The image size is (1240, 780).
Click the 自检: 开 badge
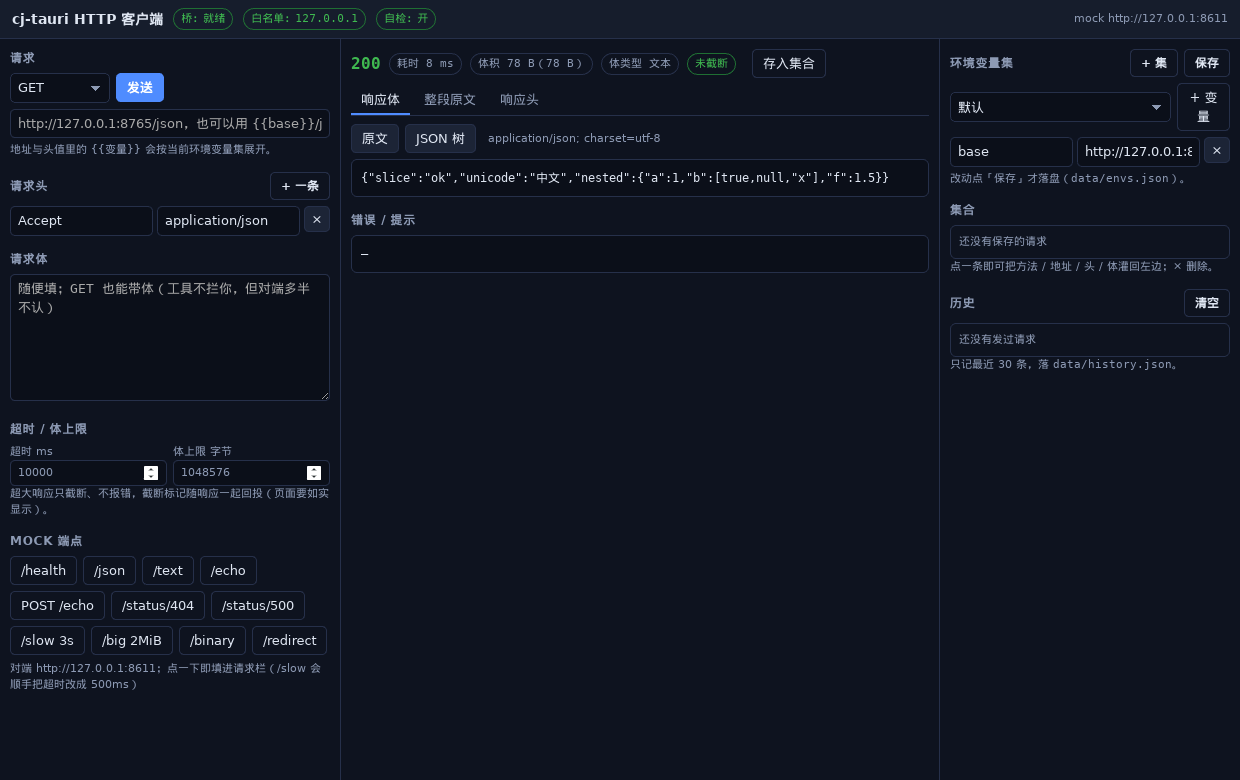tap(406, 19)
